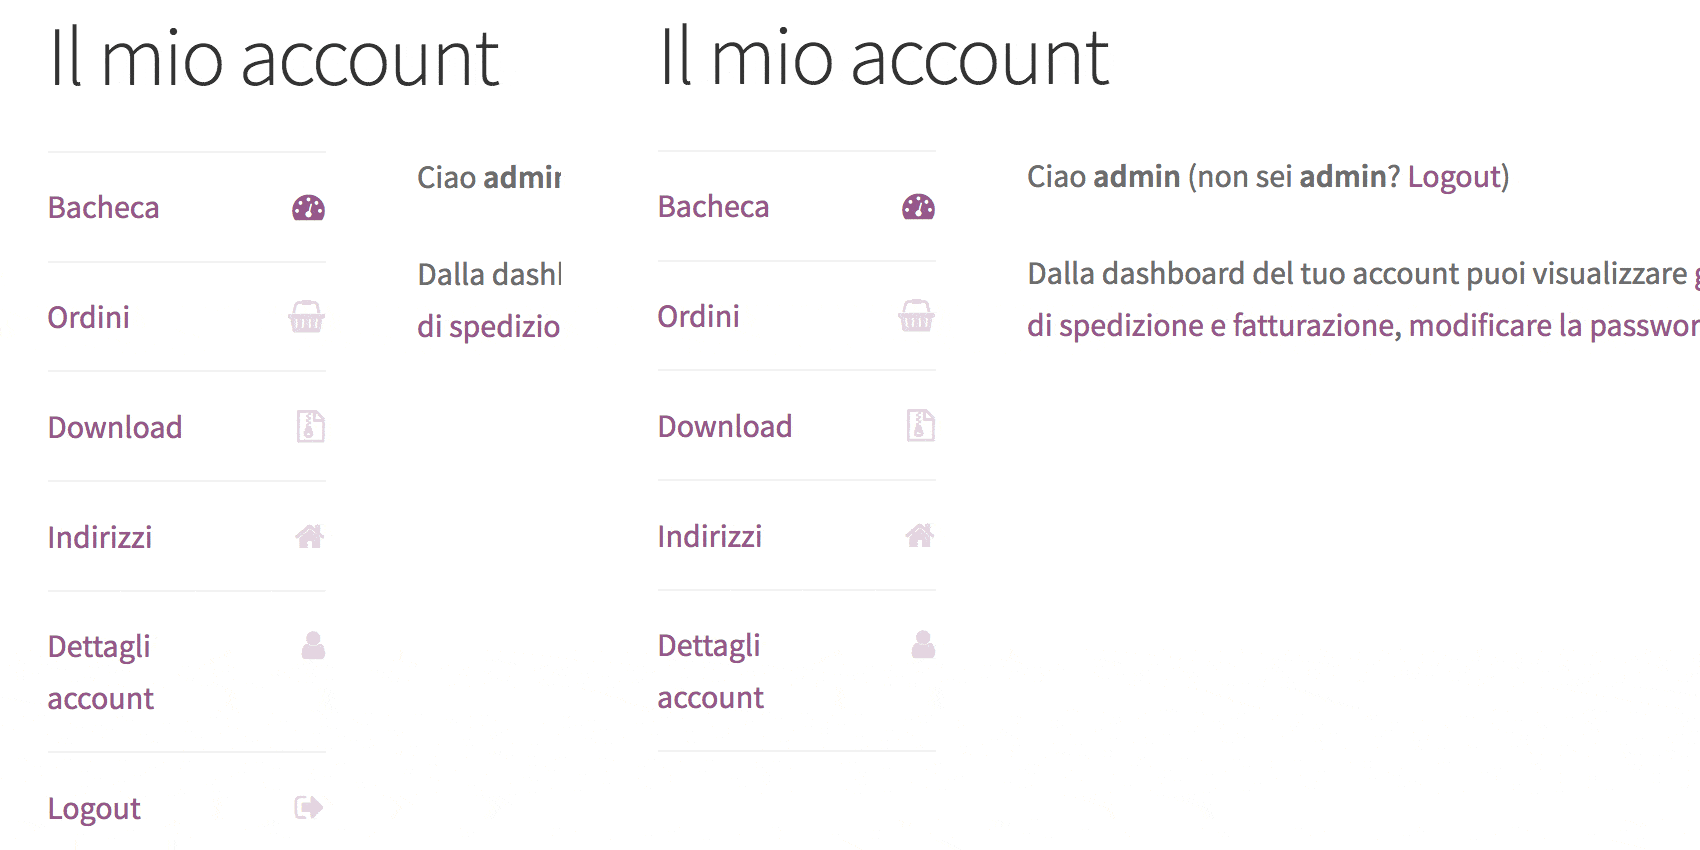1700x850 pixels.
Task: Click the Ordini basket icon in right panel
Action: pyautogui.click(x=916, y=316)
